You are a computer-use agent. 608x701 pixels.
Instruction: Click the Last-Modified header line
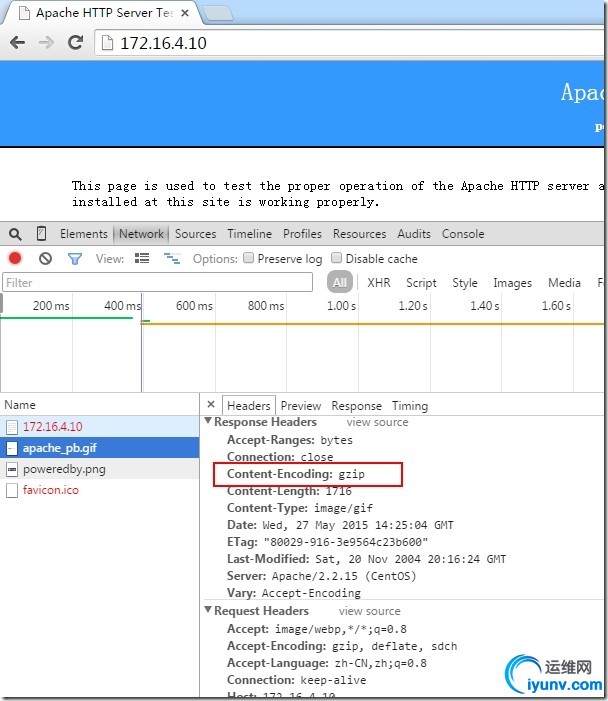pos(367,559)
